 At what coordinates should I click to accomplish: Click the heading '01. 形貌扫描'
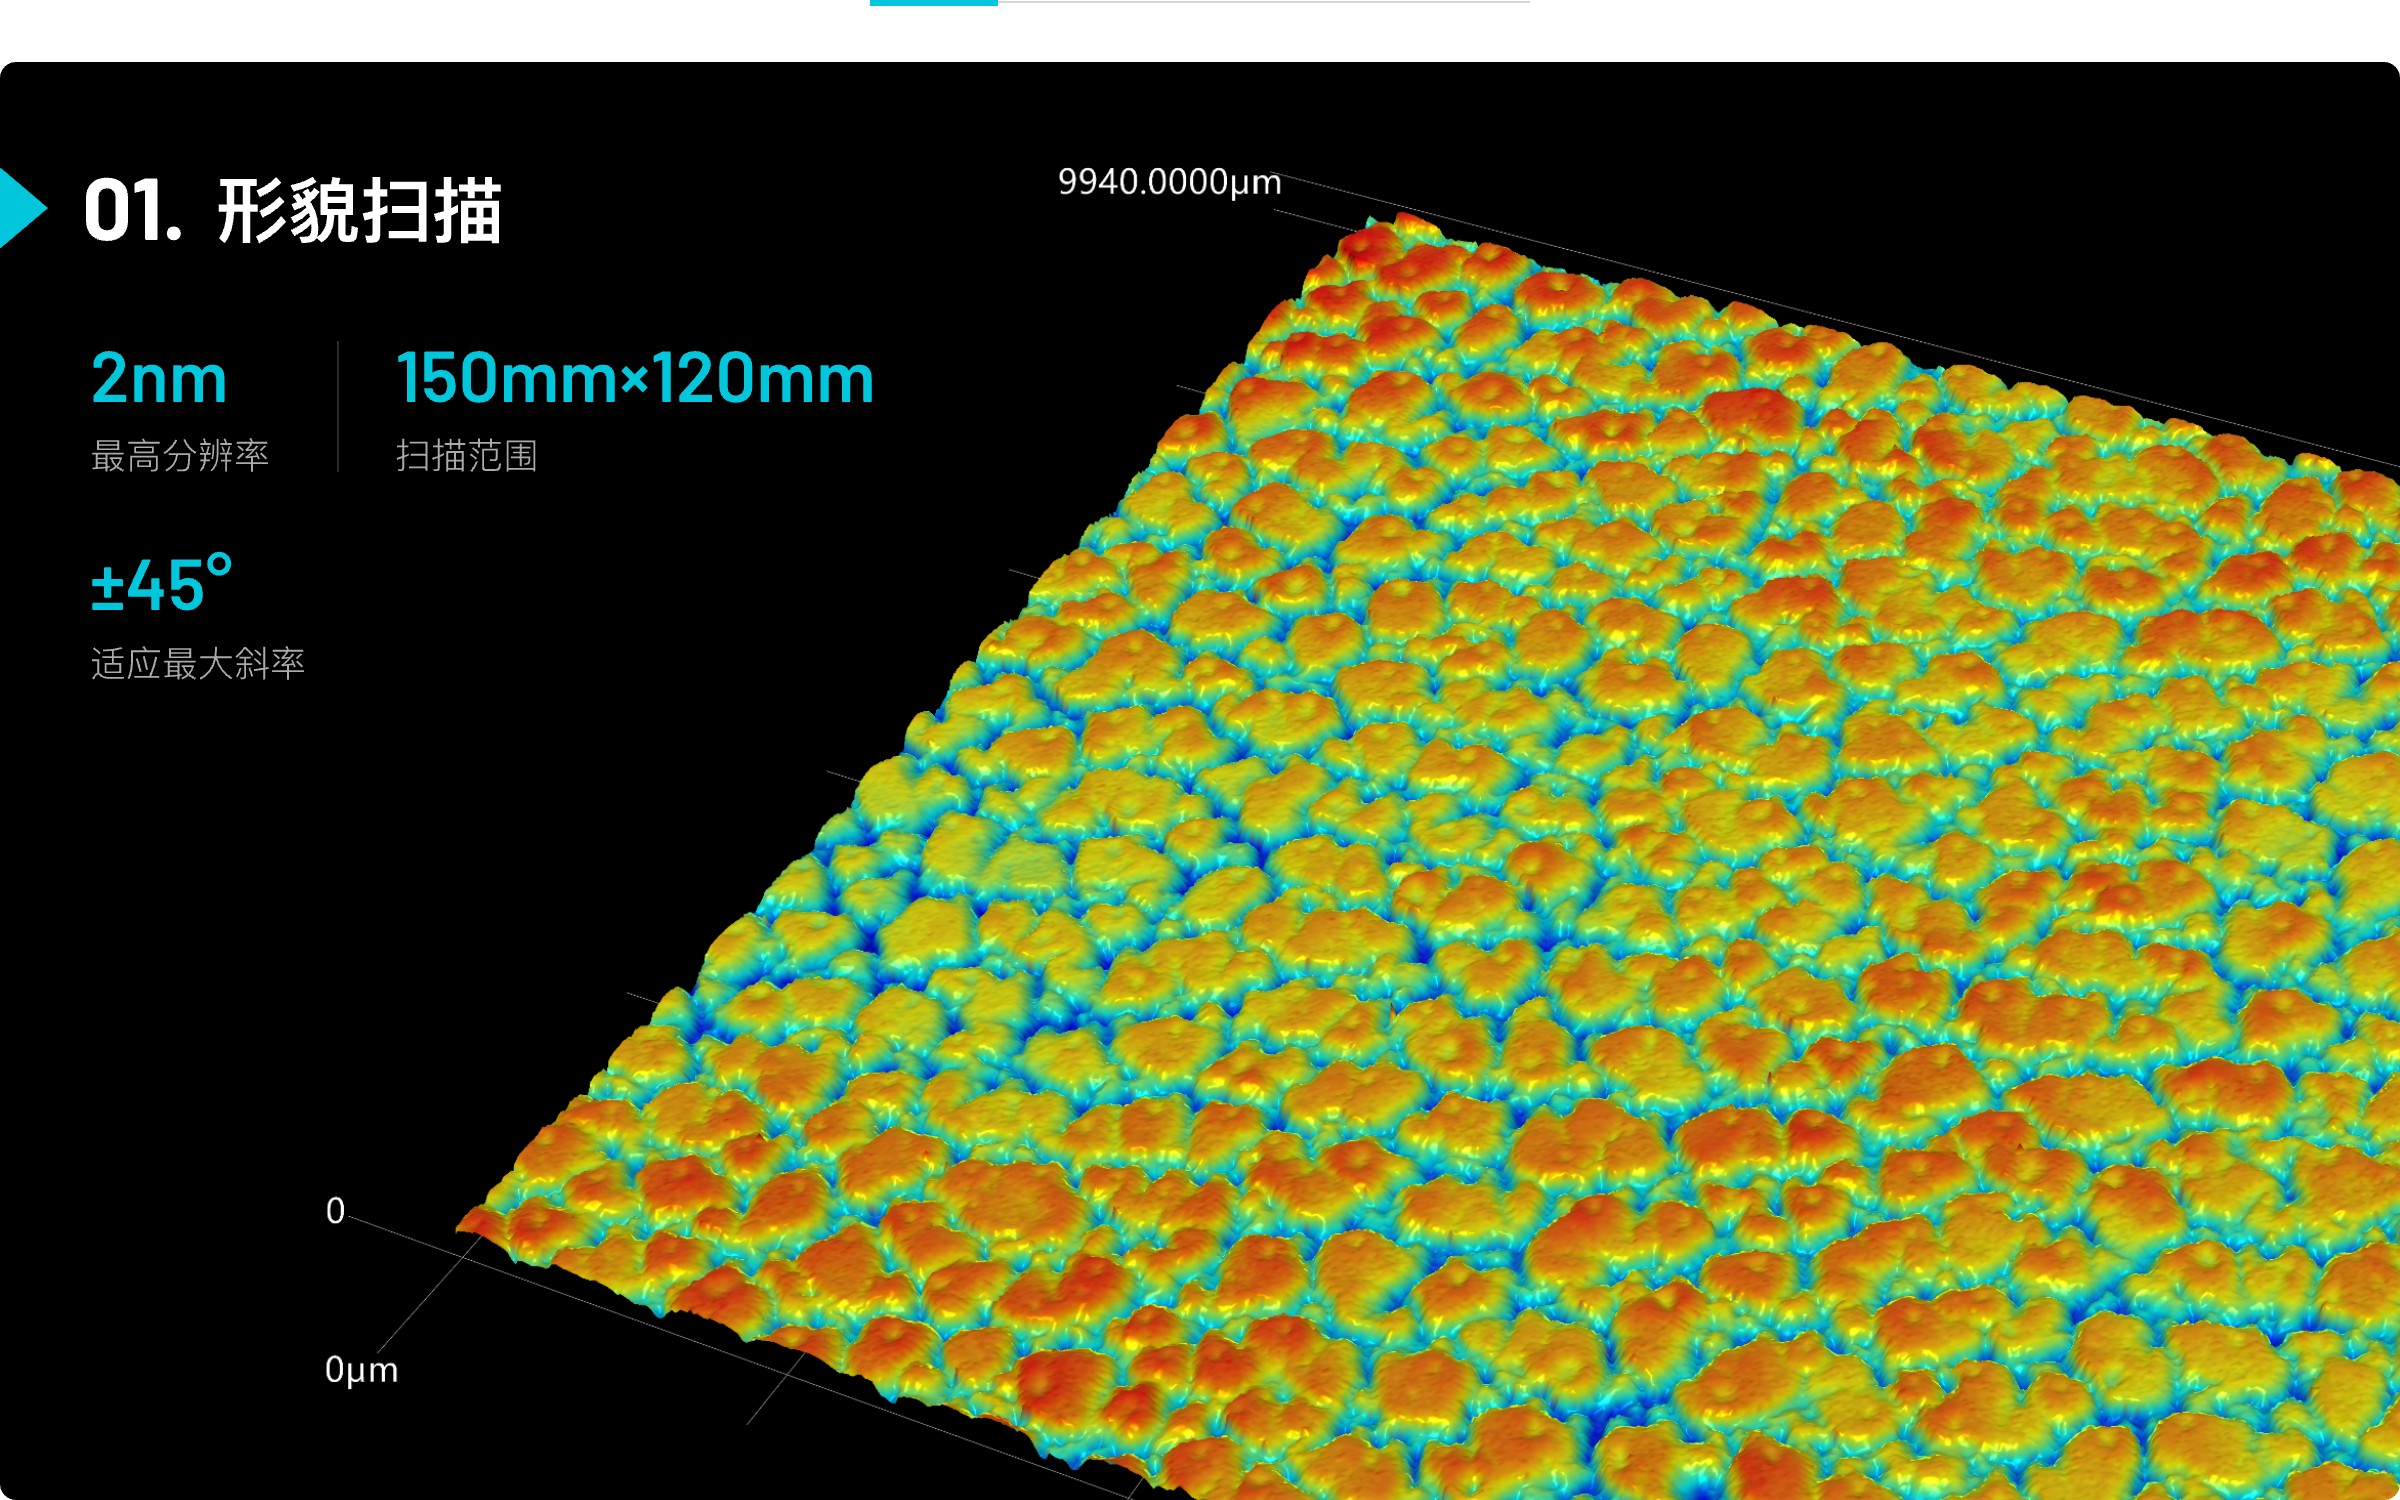pos(293,211)
